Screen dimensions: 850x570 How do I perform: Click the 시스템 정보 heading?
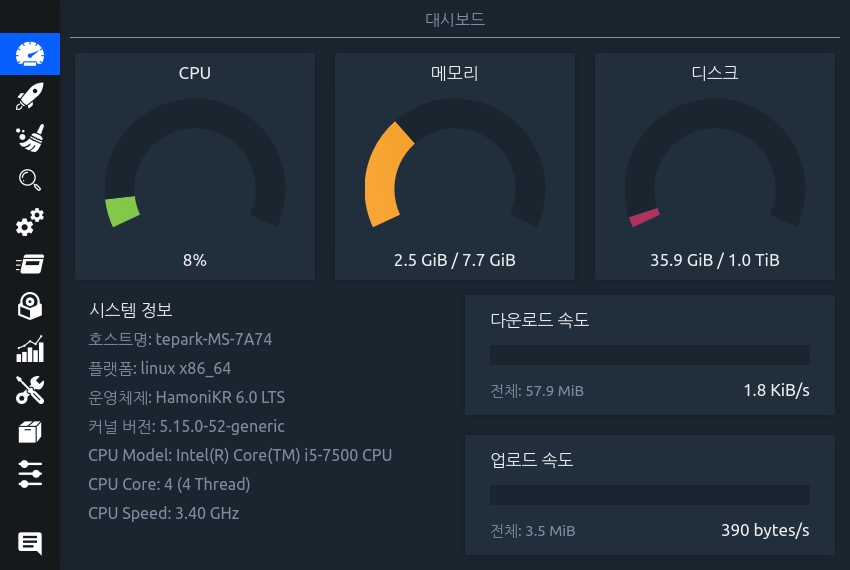point(131,310)
